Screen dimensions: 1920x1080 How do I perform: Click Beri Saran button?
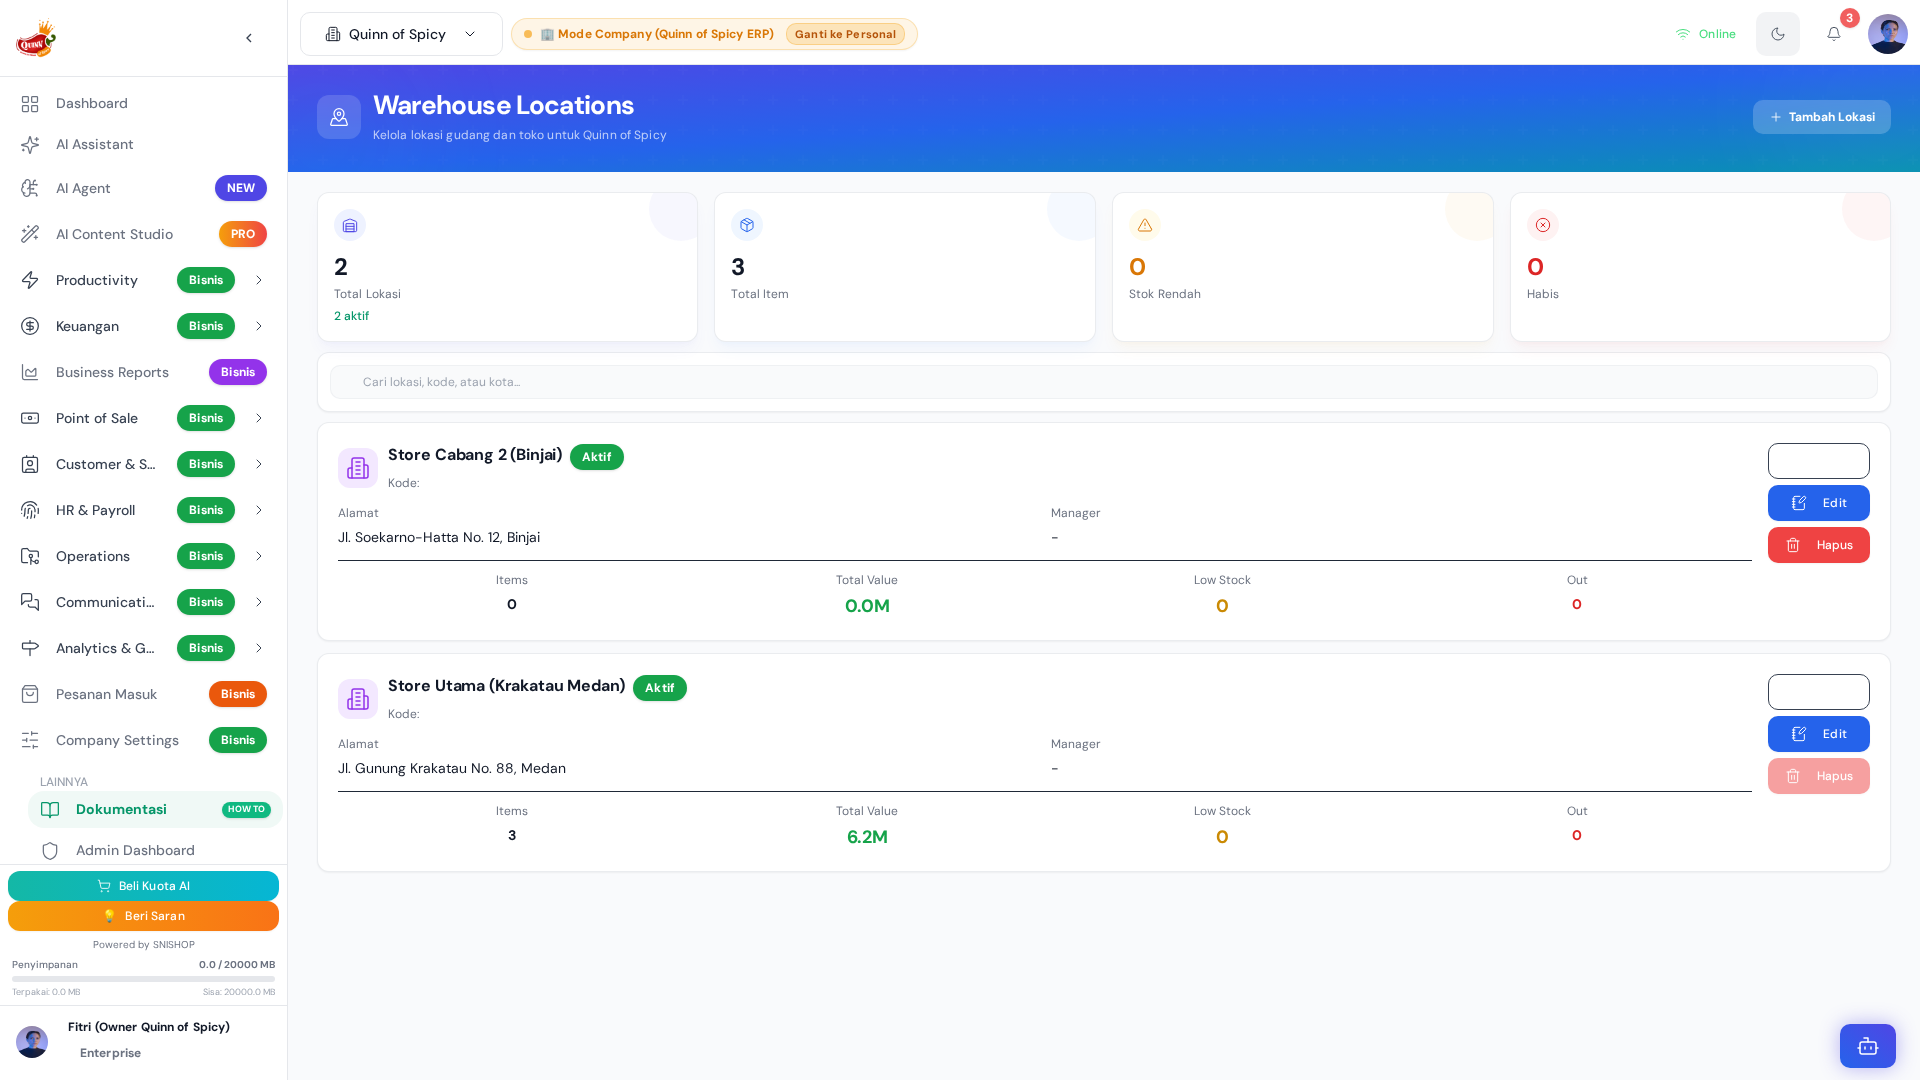(143, 916)
